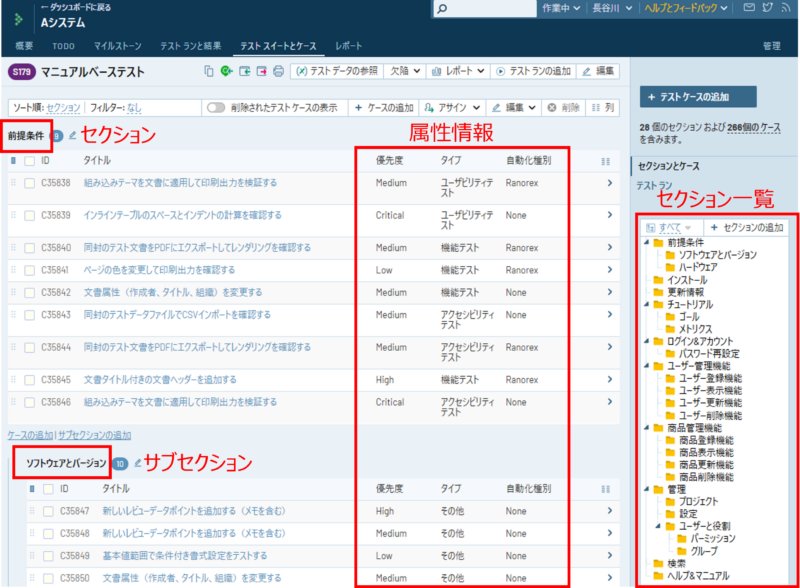Open the ヘルプとフィードバック dropdown
The height and width of the screenshot is (588, 800).
[x=686, y=8]
